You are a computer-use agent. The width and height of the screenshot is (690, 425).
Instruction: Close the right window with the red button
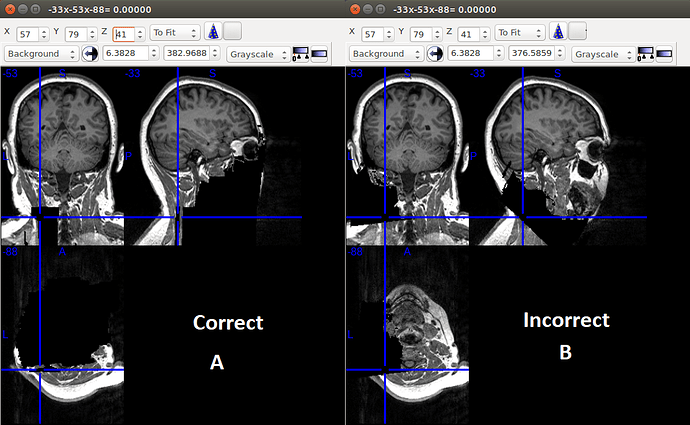point(355,9)
